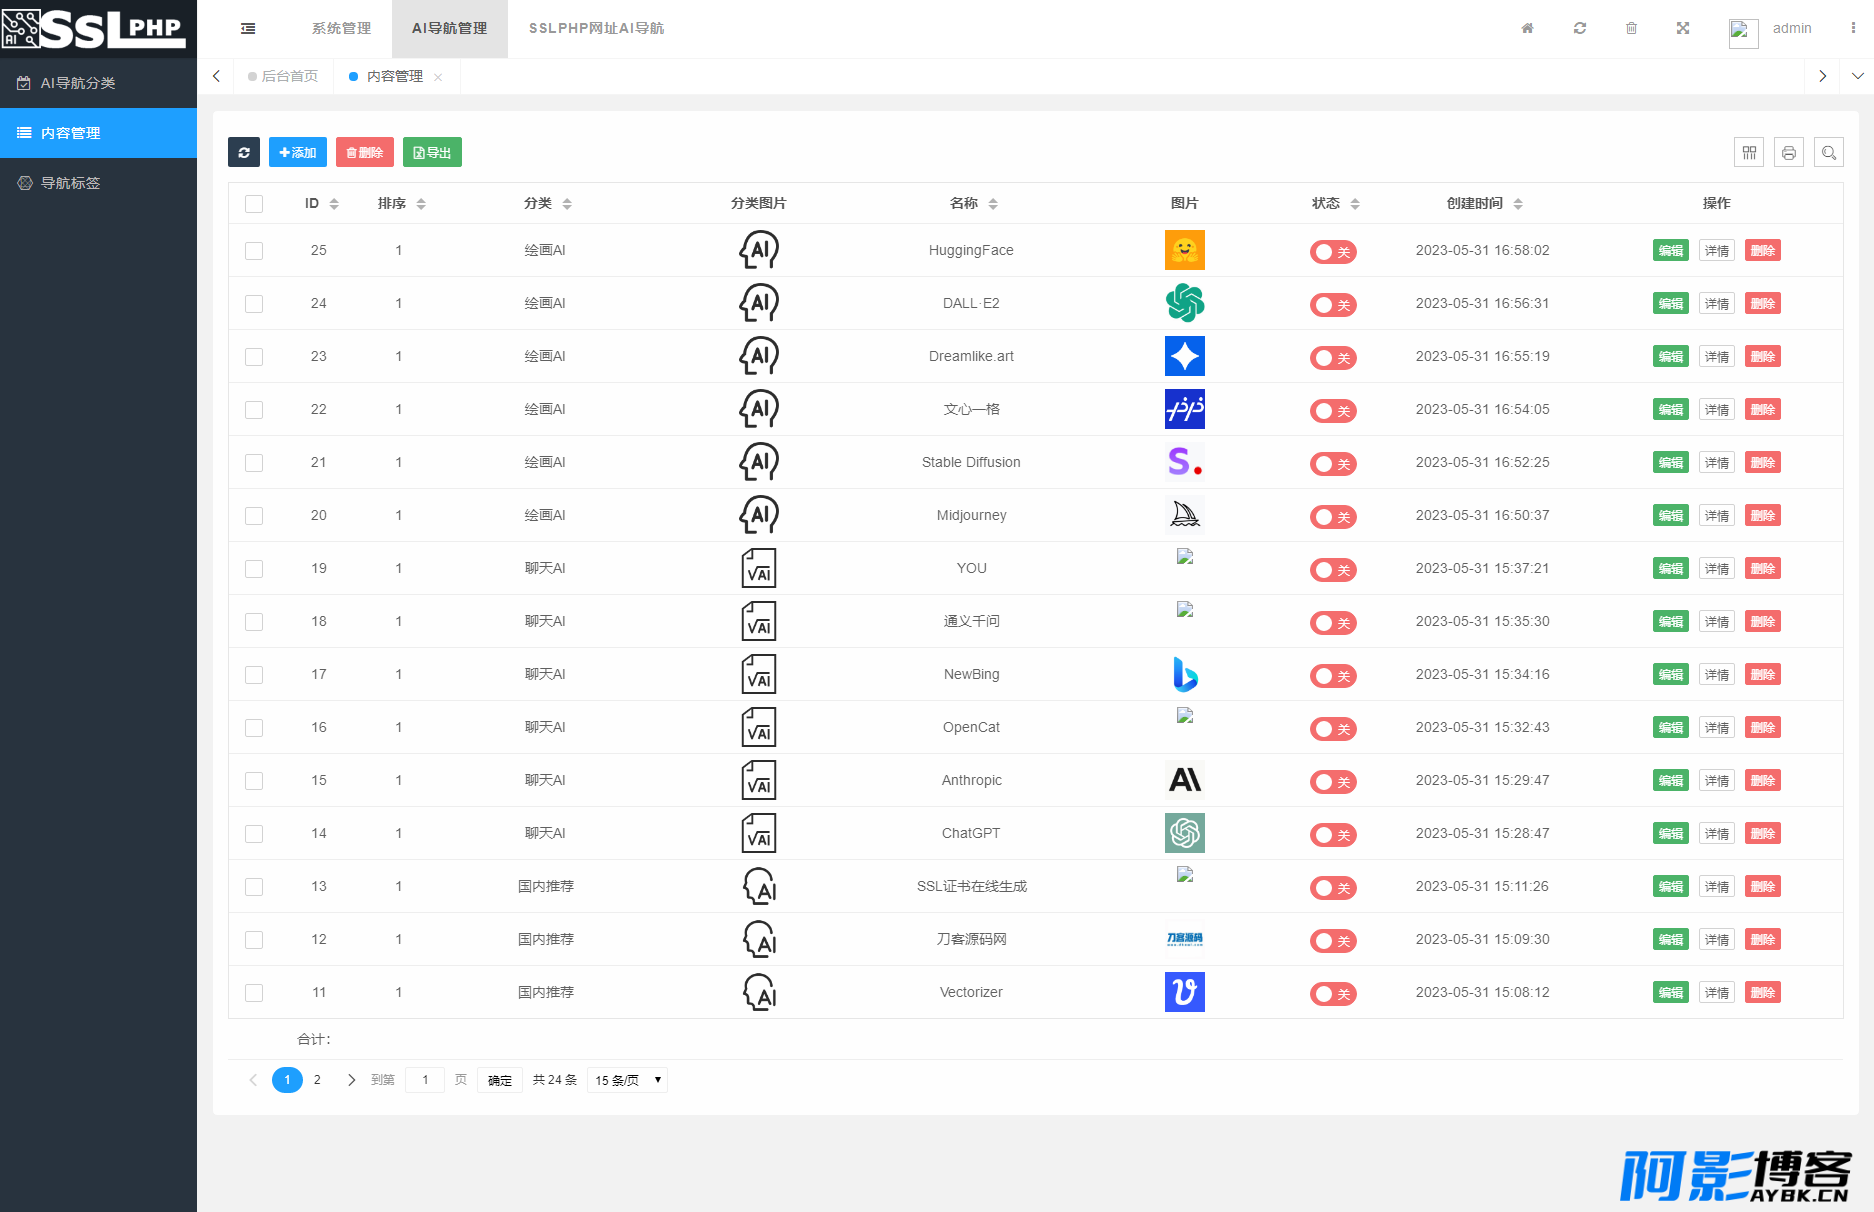Image resolution: width=1874 pixels, height=1212 pixels.
Task: Click the Stable Diffusion logo thumbnail
Action: click(x=1184, y=462)
